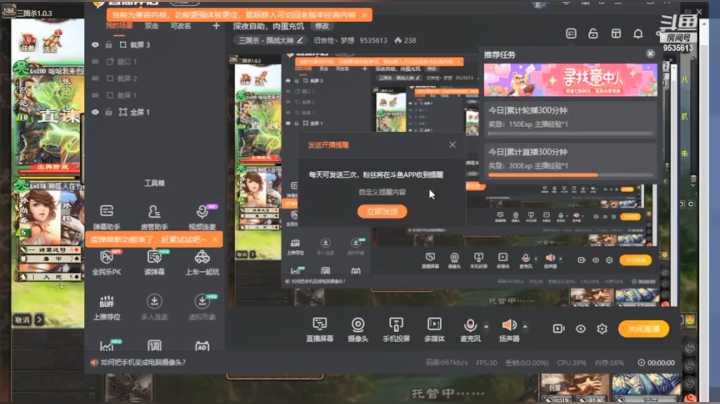Hide the 截屏 3 source eye
The height and width of the screenshot is (404, 720).
pyautogui.click(x=95, y=45)
